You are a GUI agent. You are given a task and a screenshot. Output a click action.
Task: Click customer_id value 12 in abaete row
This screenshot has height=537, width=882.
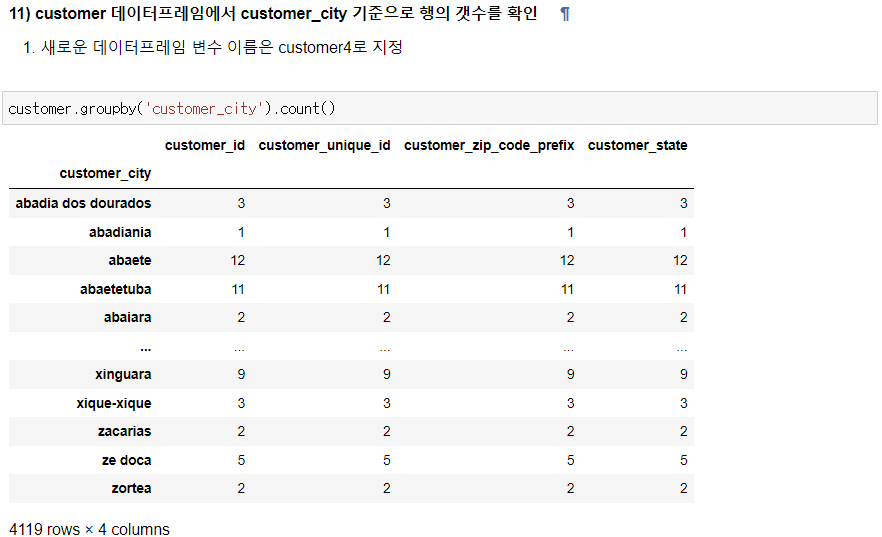coord(238,260)
